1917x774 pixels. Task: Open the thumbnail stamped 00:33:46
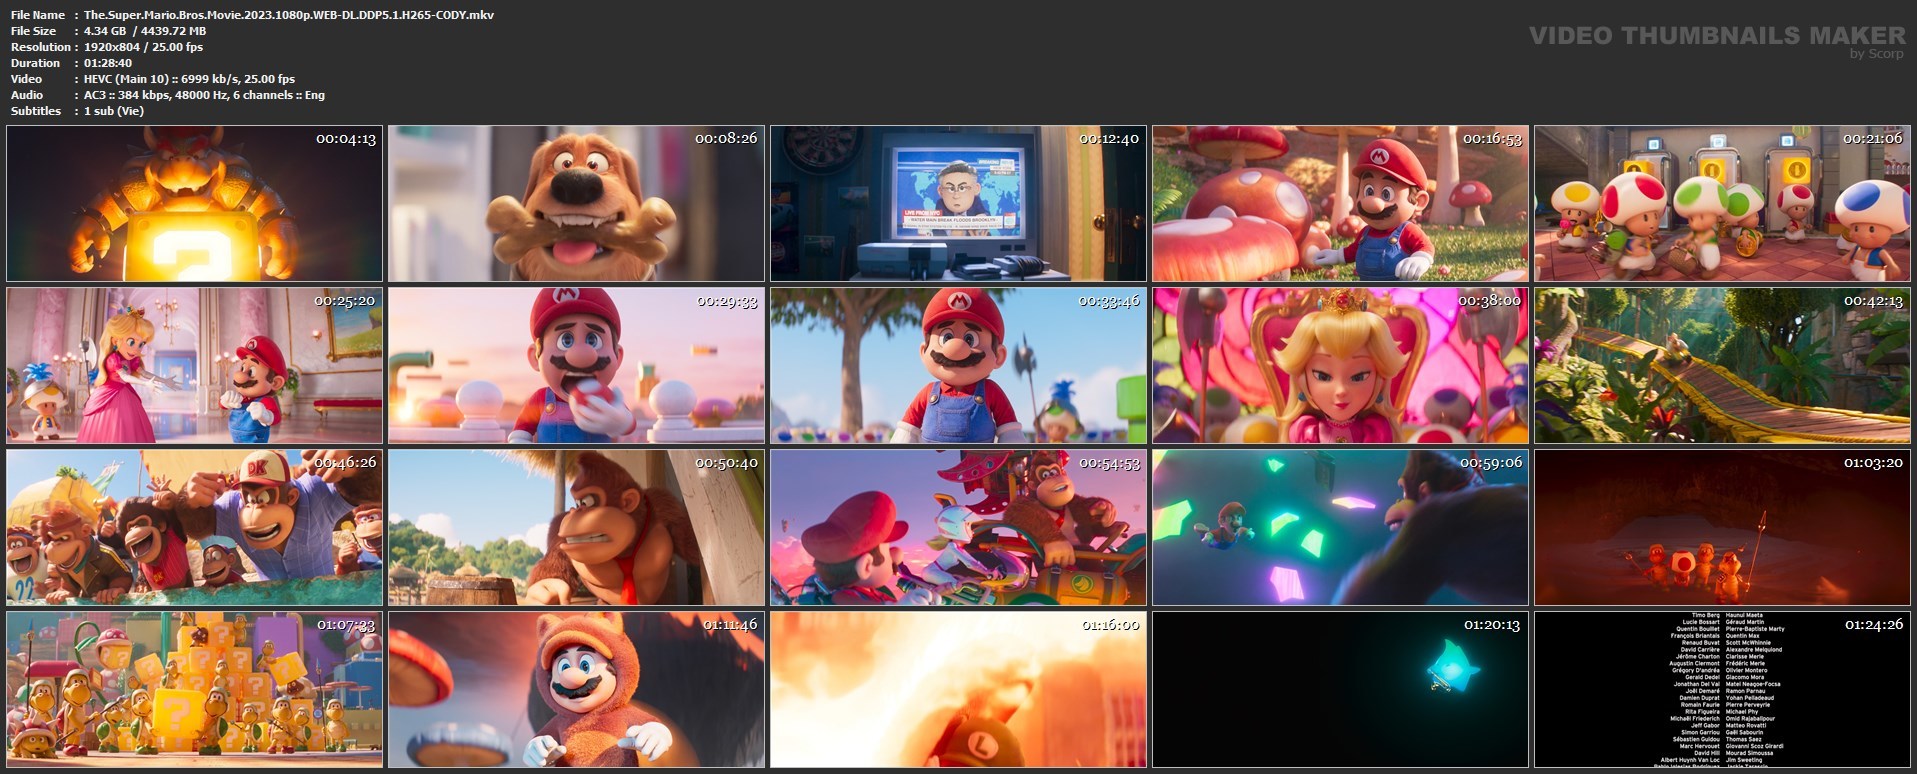tap(958, 365)
